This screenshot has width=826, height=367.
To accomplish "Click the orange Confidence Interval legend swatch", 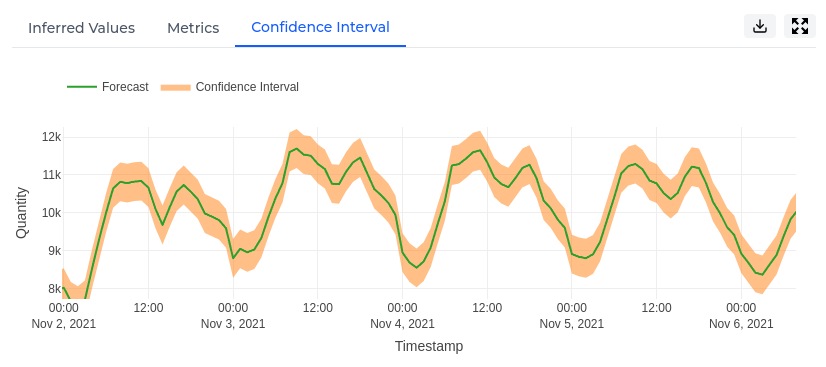I will [x=175, y=87].
